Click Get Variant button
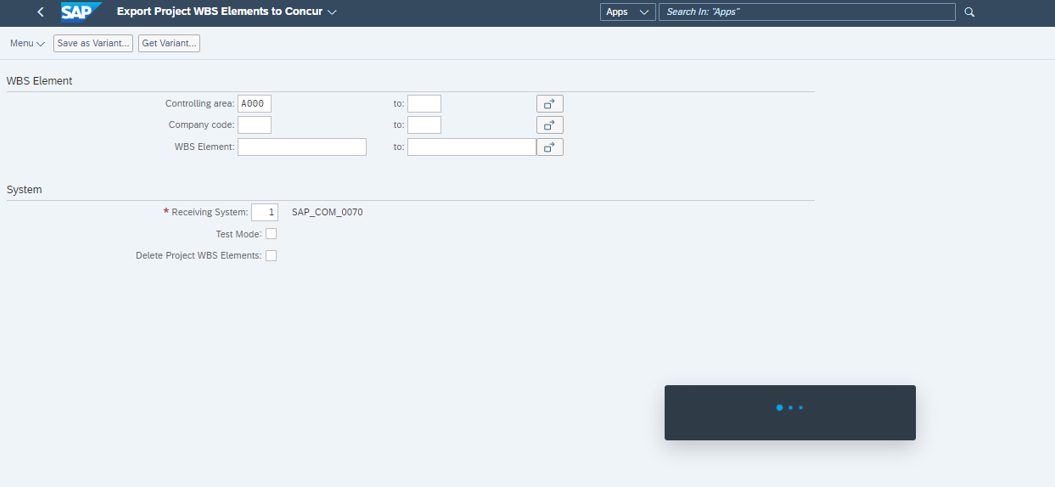 [x=169, y=43]
